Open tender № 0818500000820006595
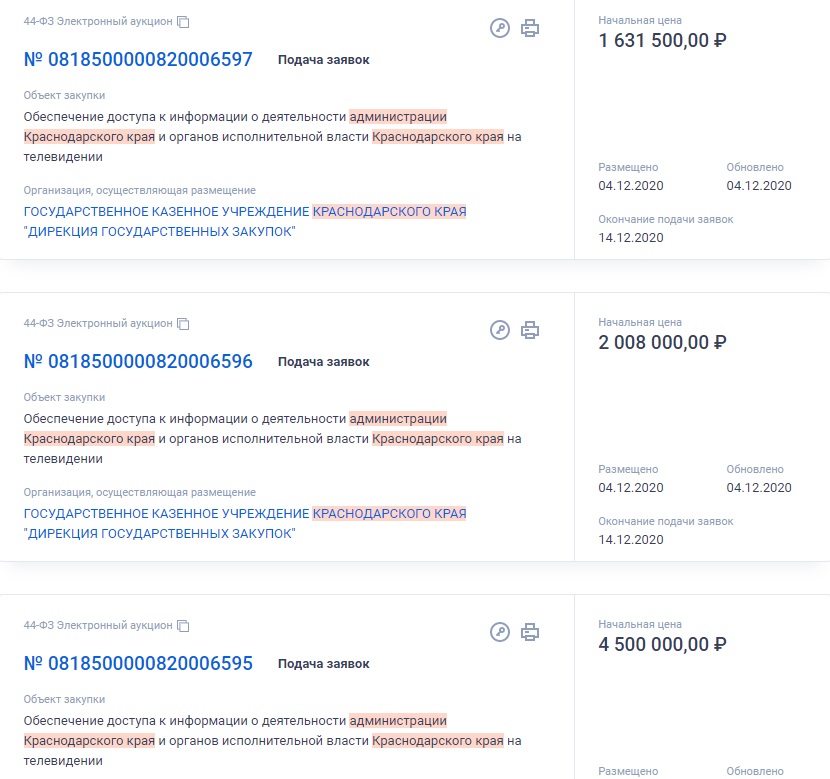 pyautogui.click(x=138, y=664)
